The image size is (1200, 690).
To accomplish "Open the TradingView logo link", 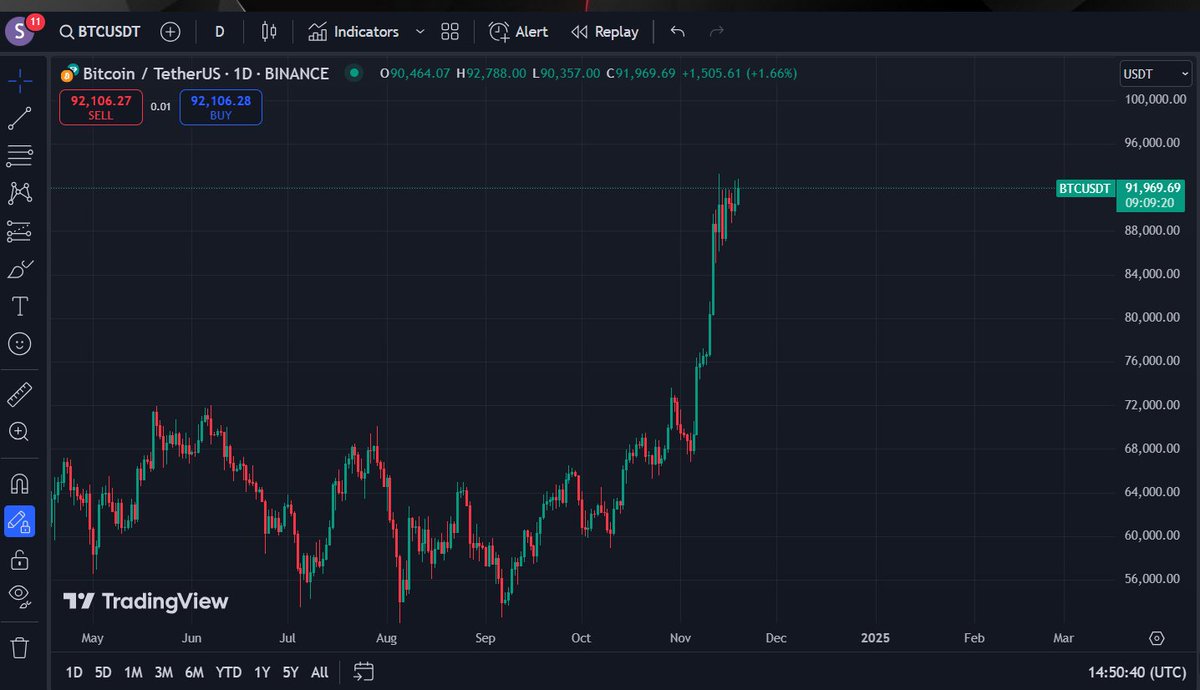I will pyautogui.click(x=146, y=601).
